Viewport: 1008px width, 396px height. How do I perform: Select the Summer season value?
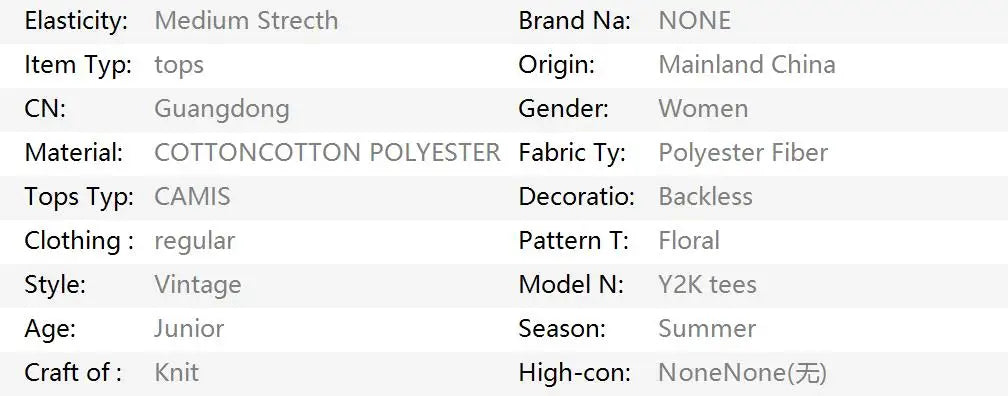tap(707, 328)
